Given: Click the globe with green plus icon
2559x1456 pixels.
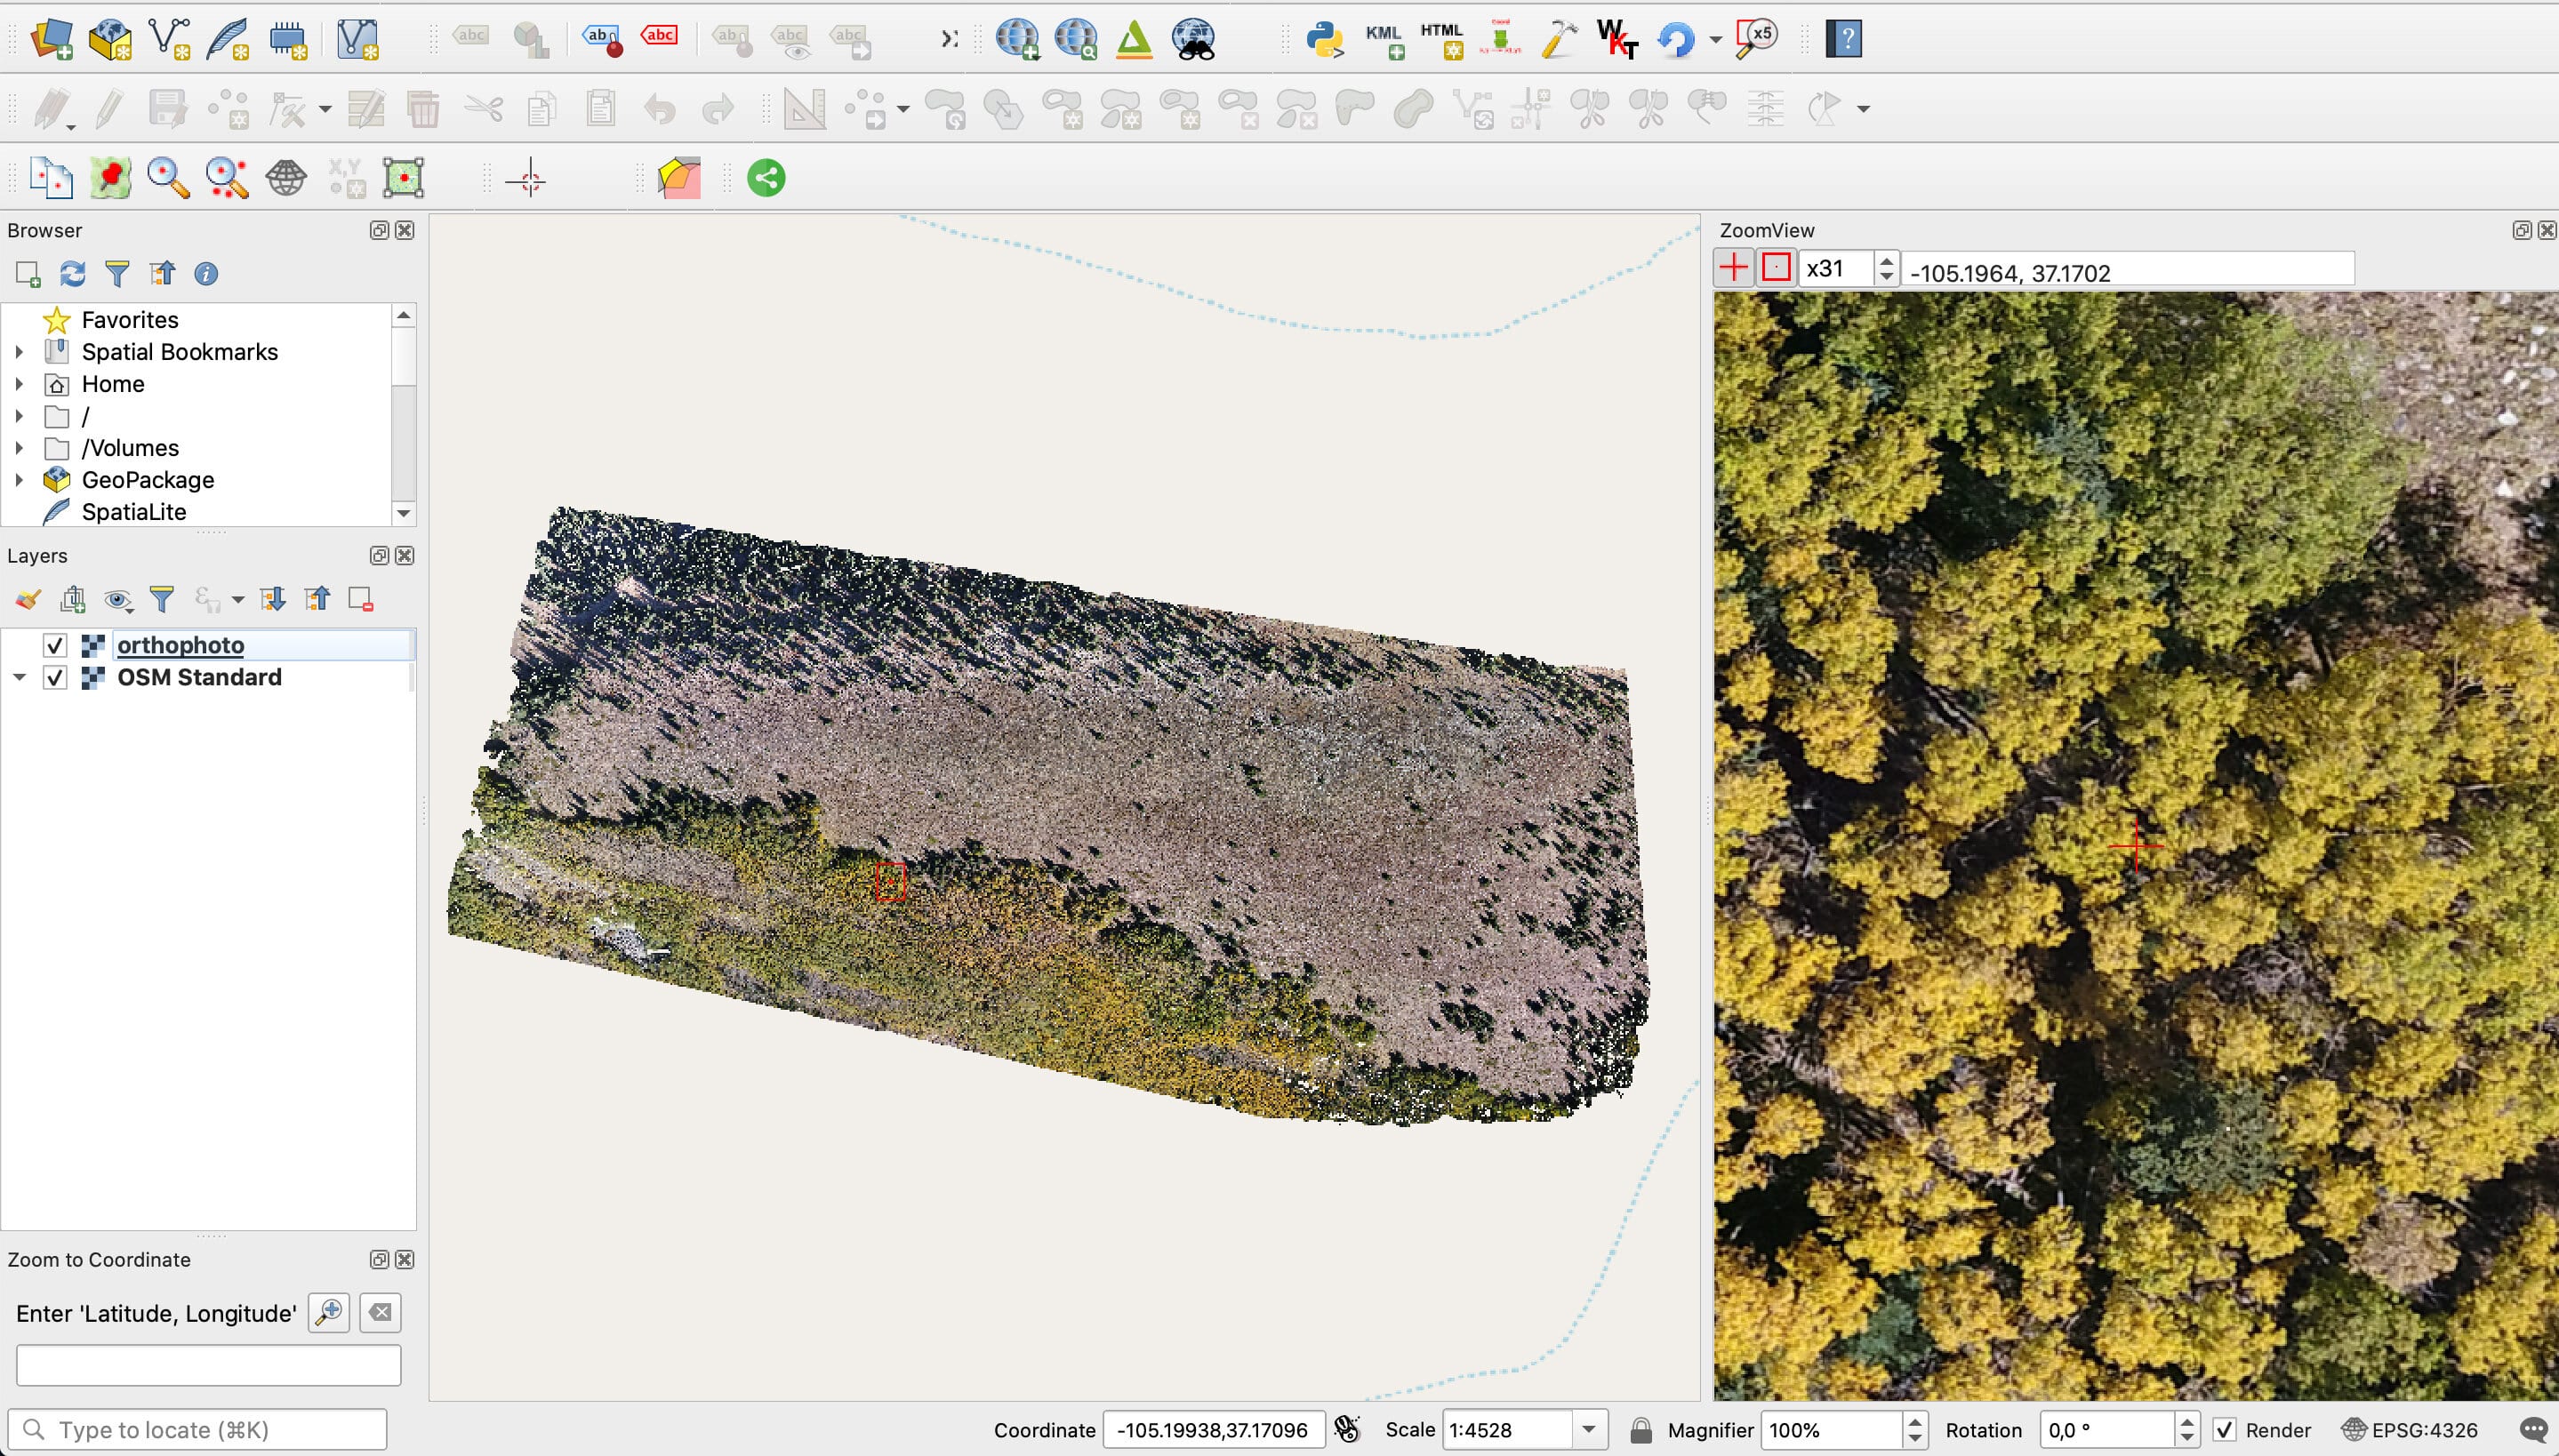Looking at the screenshot, I should pyautogui.click(x=1017, y=39).
